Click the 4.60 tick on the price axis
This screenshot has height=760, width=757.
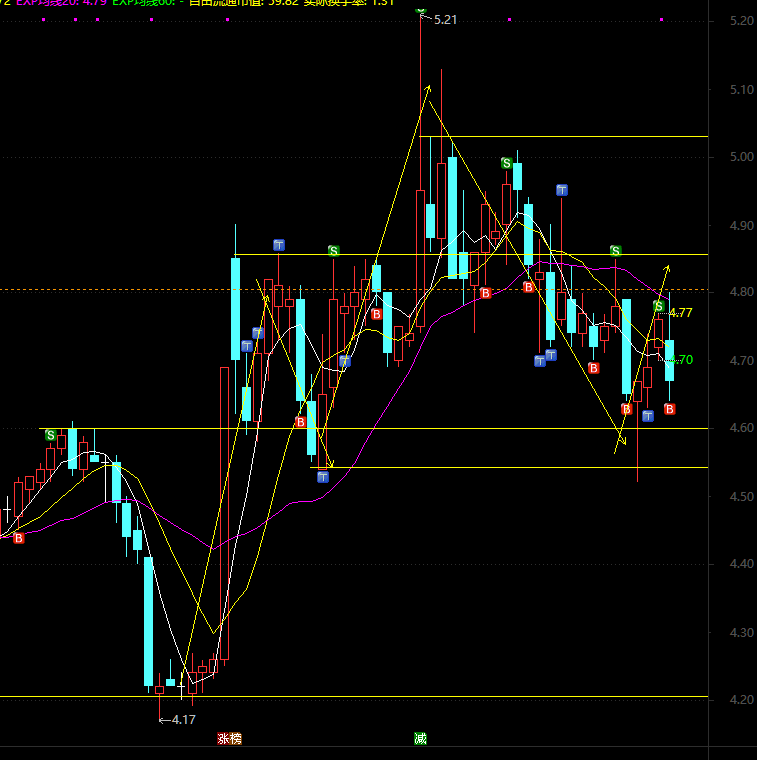tap(742, 428)
